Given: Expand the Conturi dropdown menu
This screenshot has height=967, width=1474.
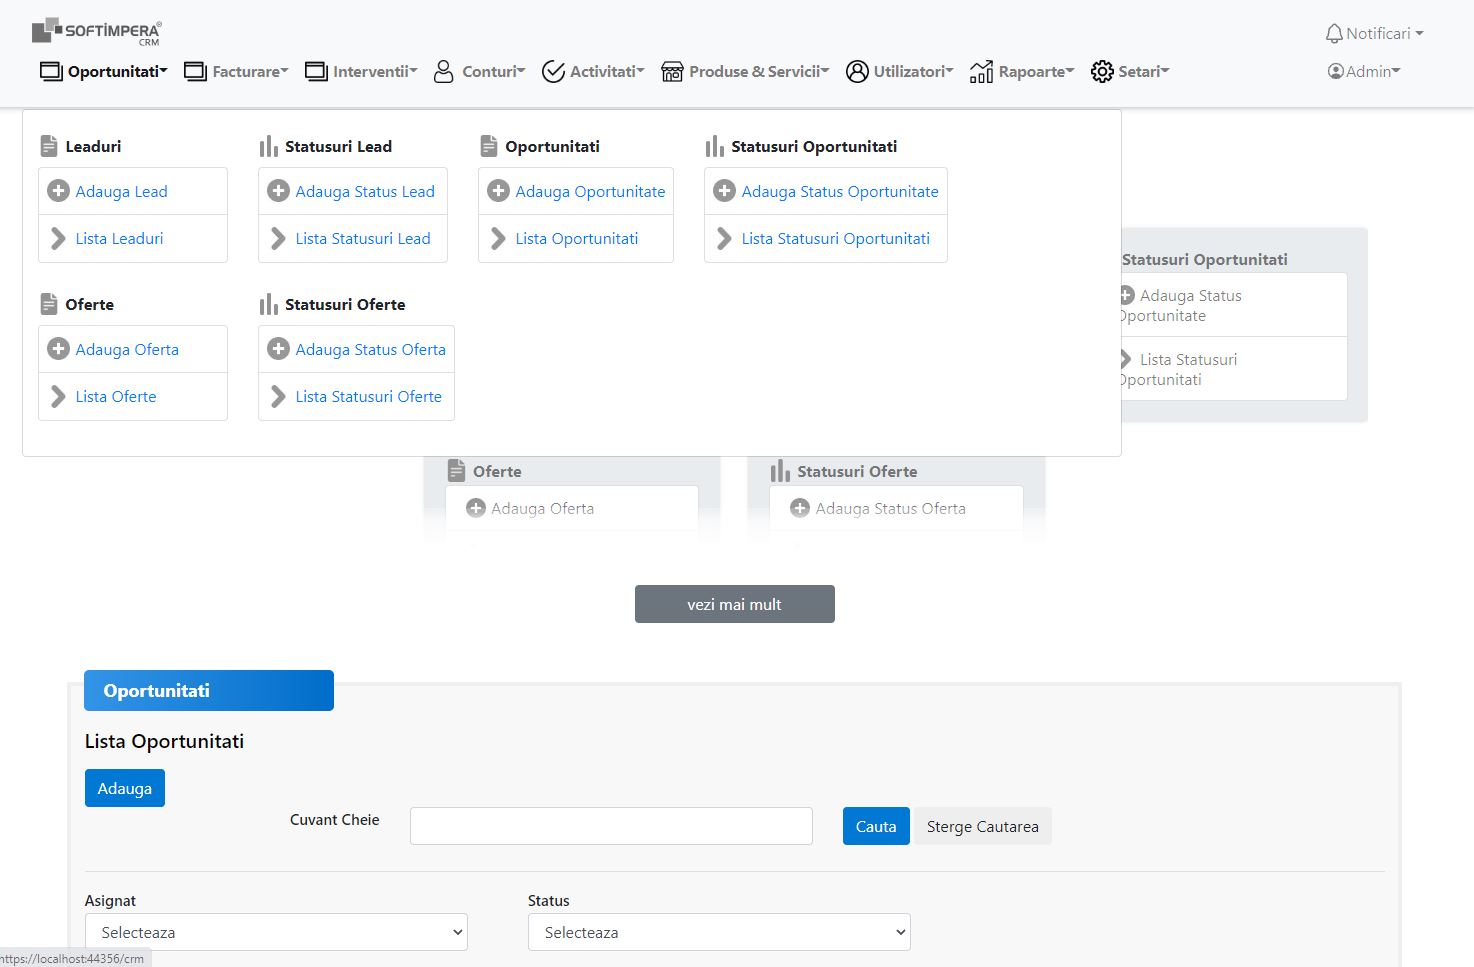Looking at the screenshot, I should [x=480, y=71].
